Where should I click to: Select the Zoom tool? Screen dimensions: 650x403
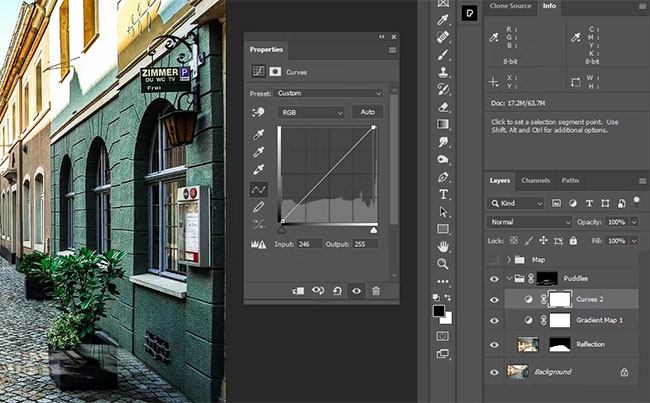pos(443,264)
